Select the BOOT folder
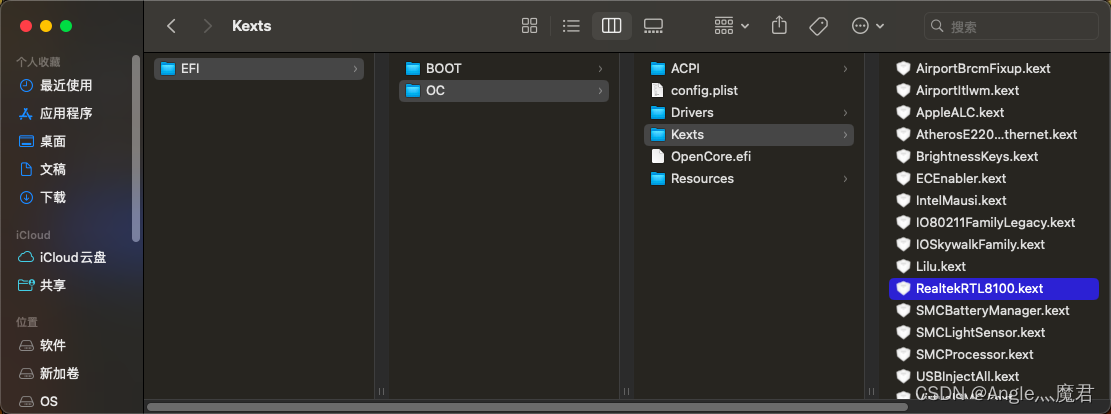The width and height of the screenshot is (1111, 414). pos(504,69)
